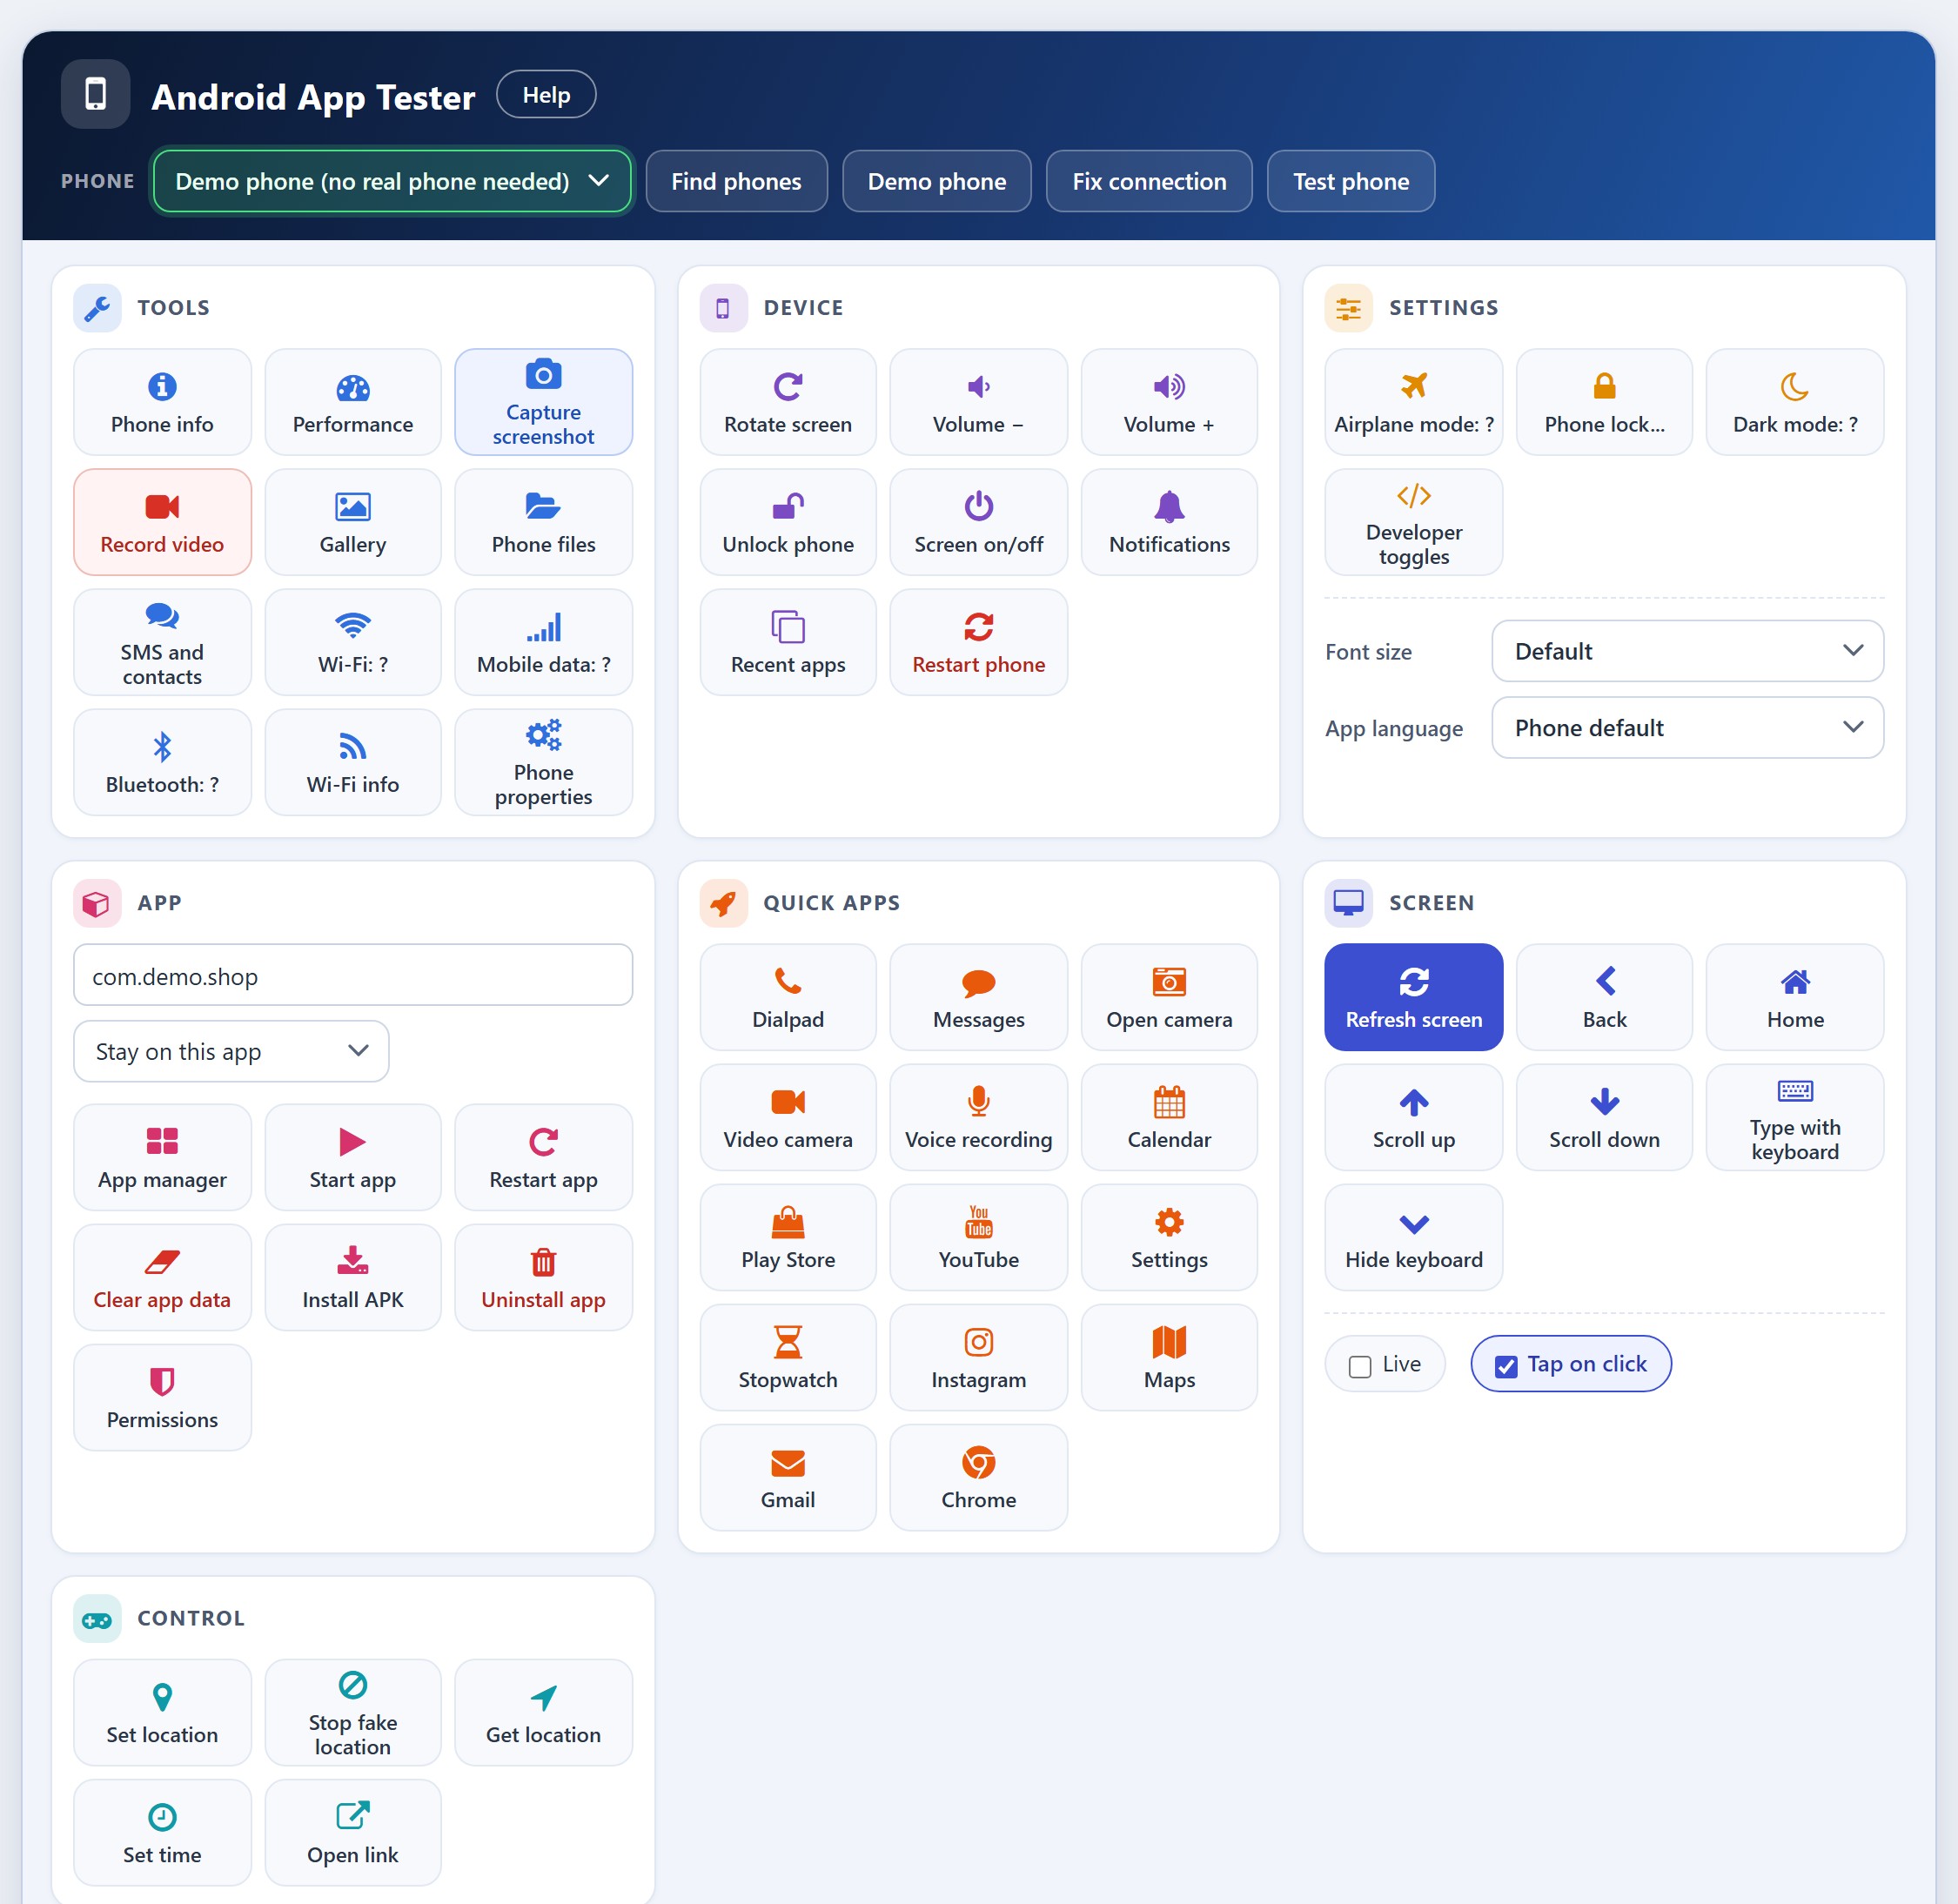
Task: Launch YouTube quick app
Action: (x=978, y=1237)
